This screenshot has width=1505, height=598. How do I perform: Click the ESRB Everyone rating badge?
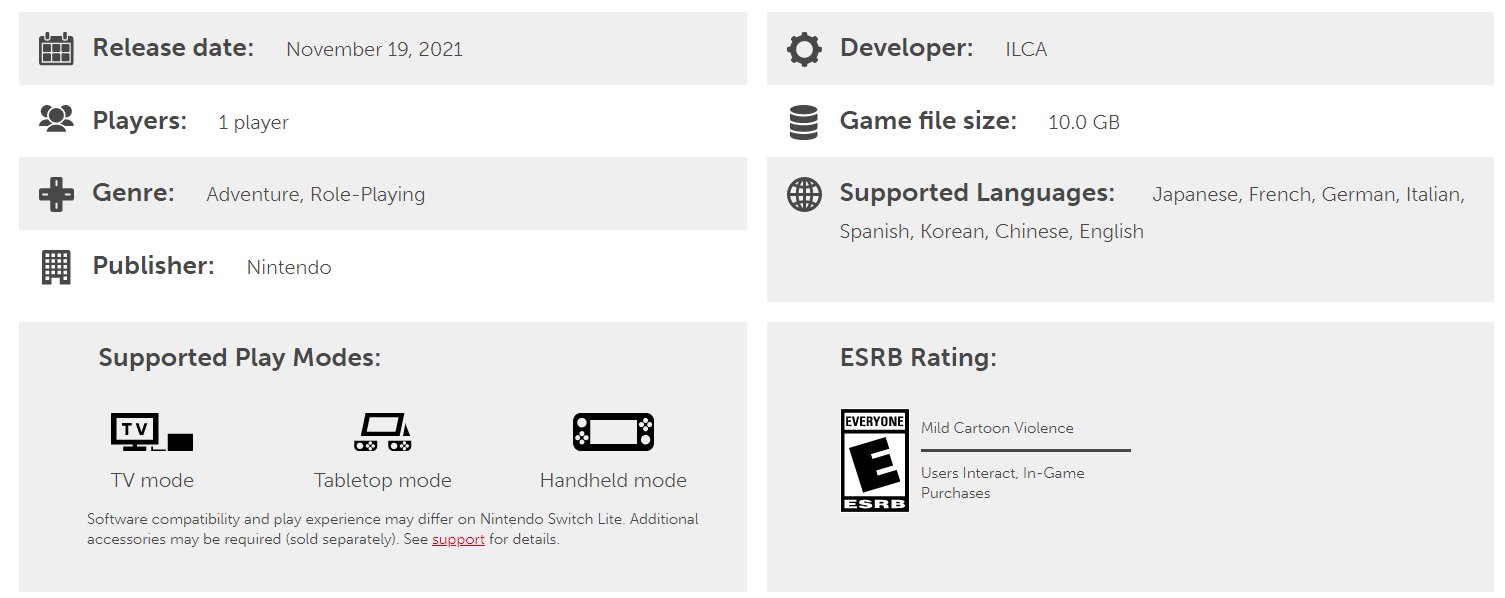[875, 460]
